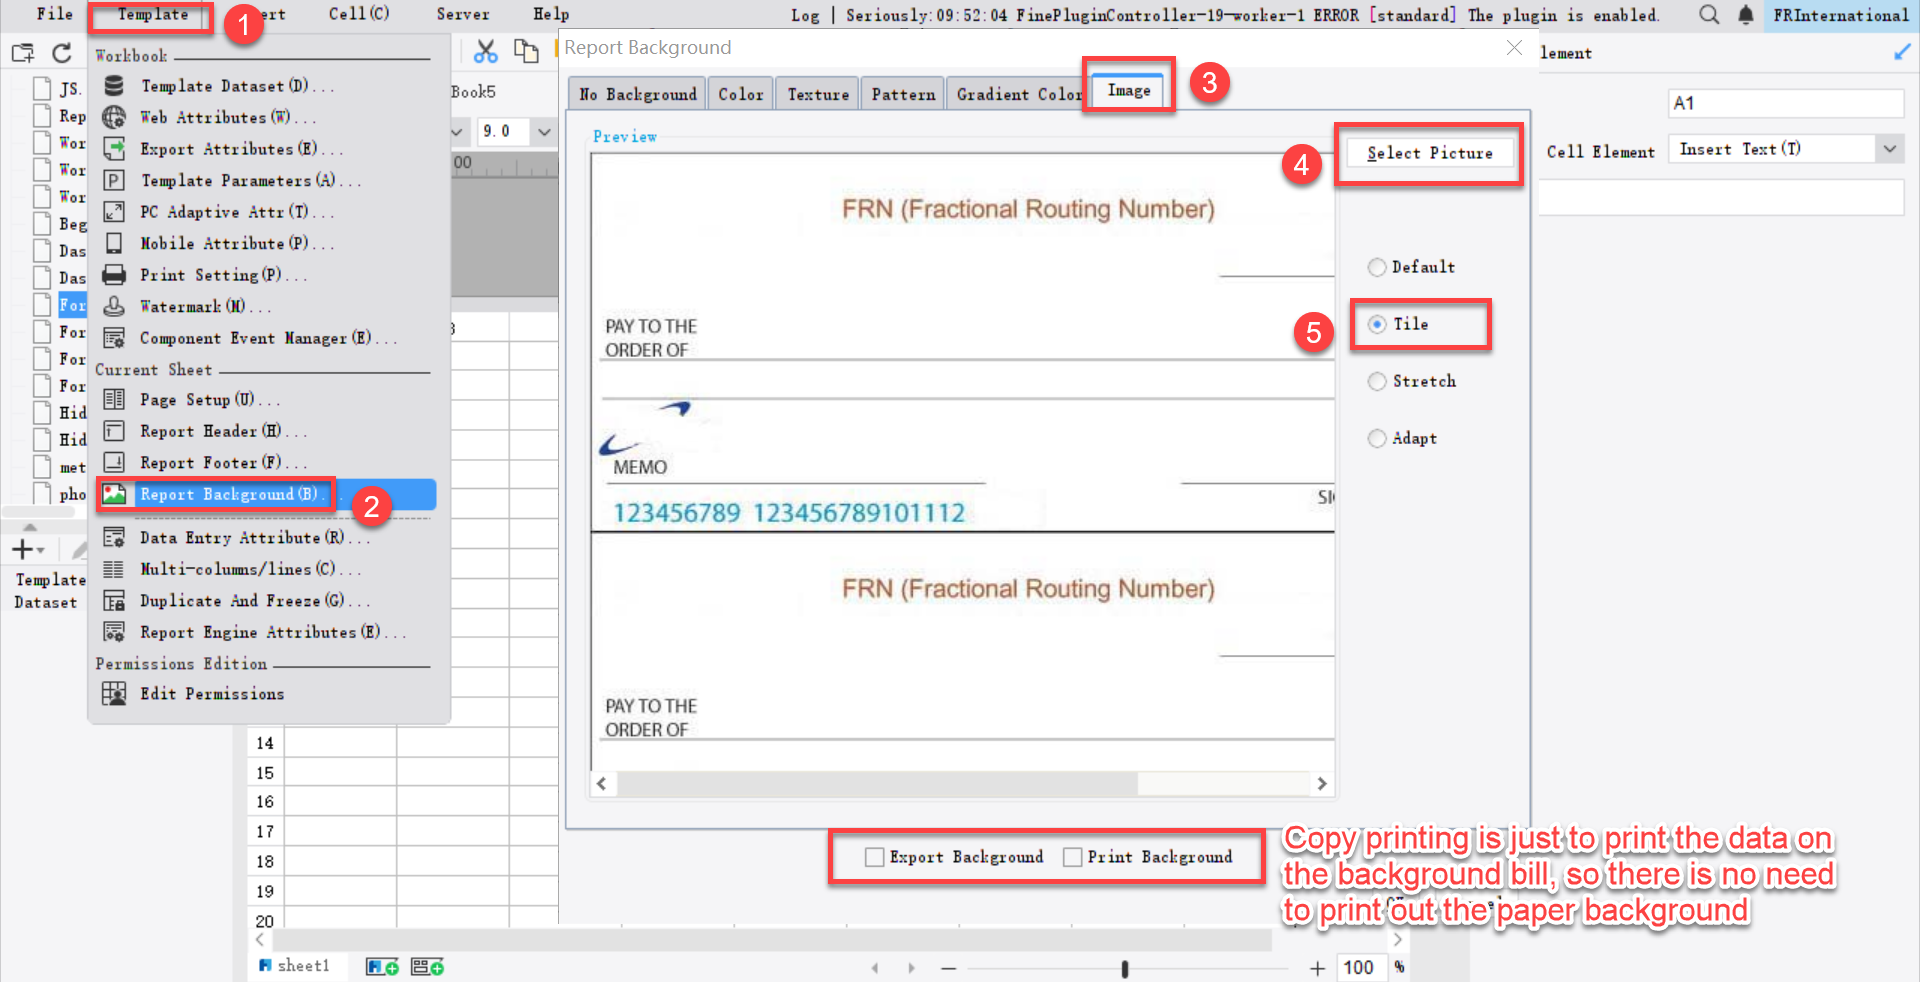
Task: Open Watermark settings via its stamp icon
Action: [113, 306]
